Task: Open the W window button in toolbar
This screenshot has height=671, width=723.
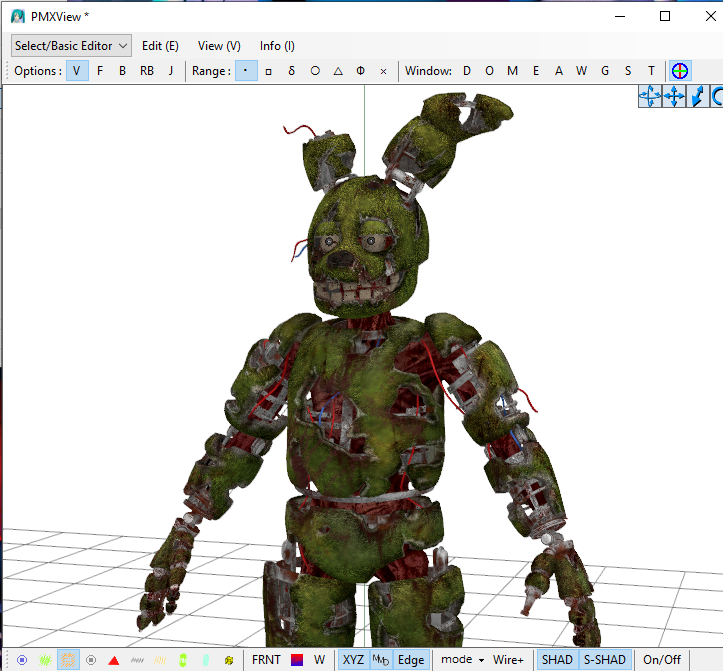Action: [x=581, y=71]
